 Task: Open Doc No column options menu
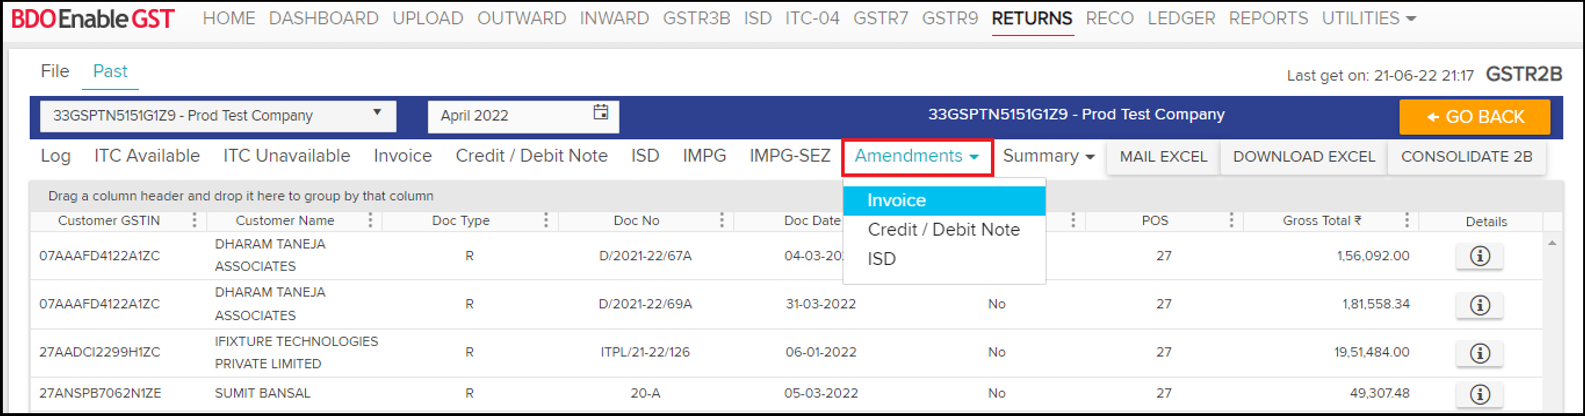pos(722,220)
